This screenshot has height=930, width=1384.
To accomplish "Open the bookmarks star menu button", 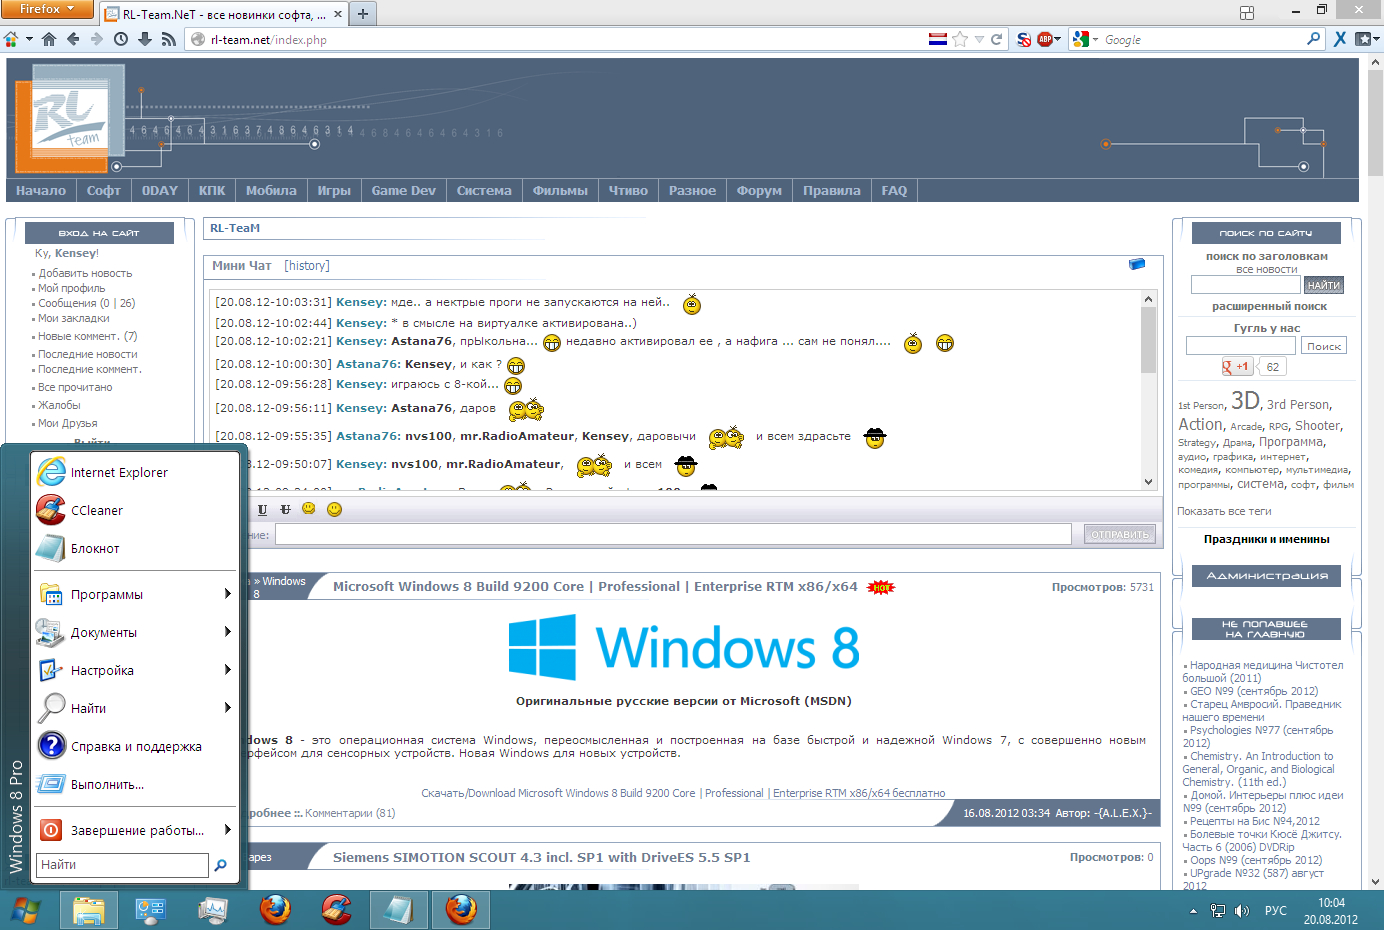I will (x=1367, y=39).
